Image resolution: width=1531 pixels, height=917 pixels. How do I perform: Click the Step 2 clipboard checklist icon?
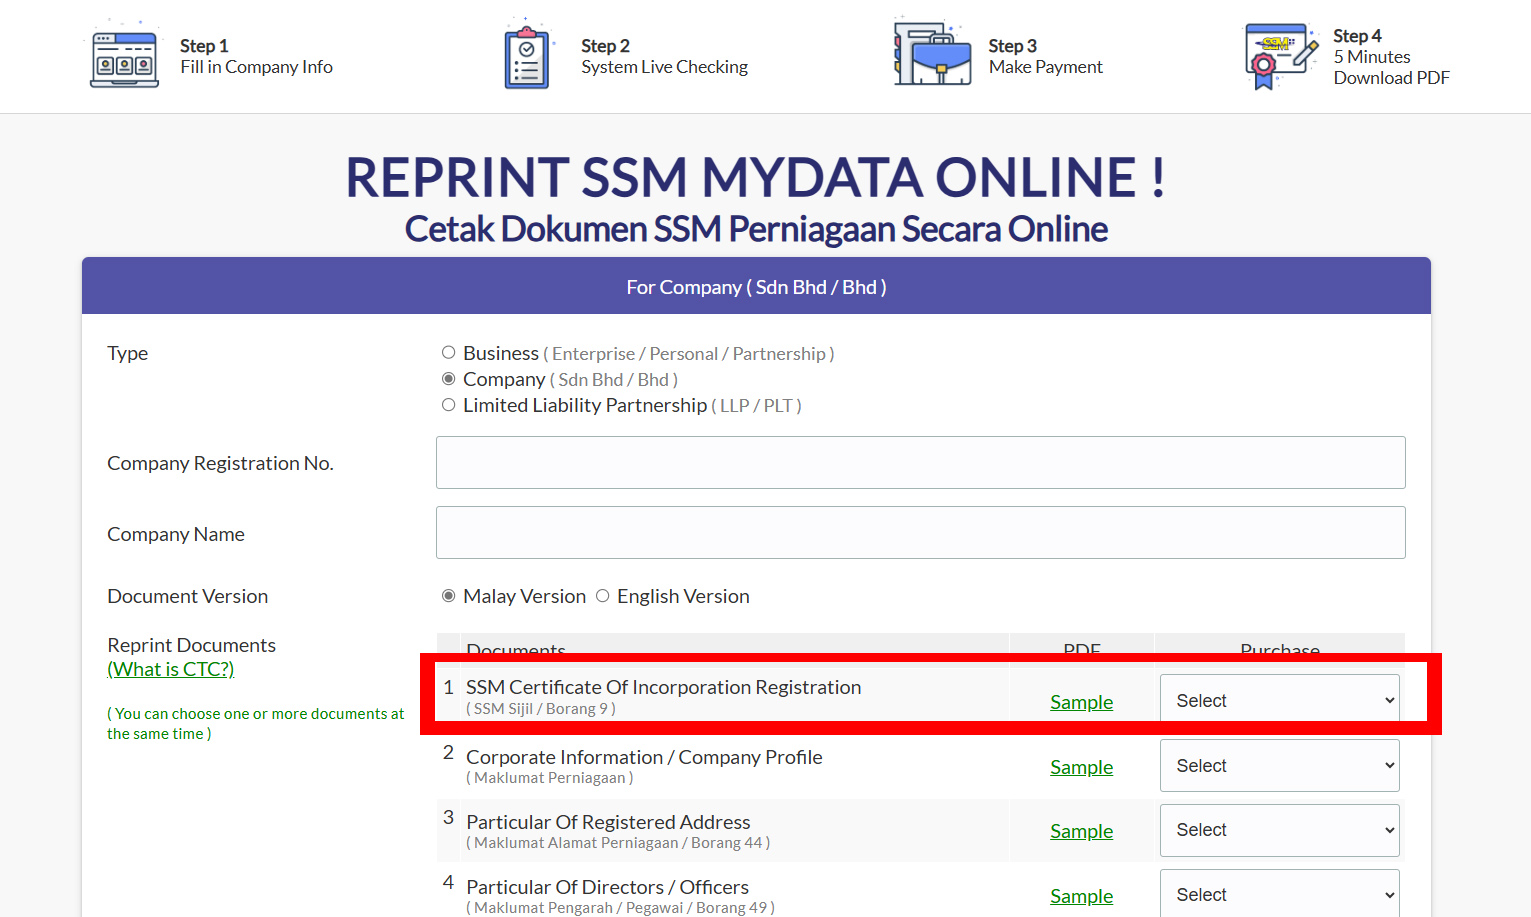[526, 58]
